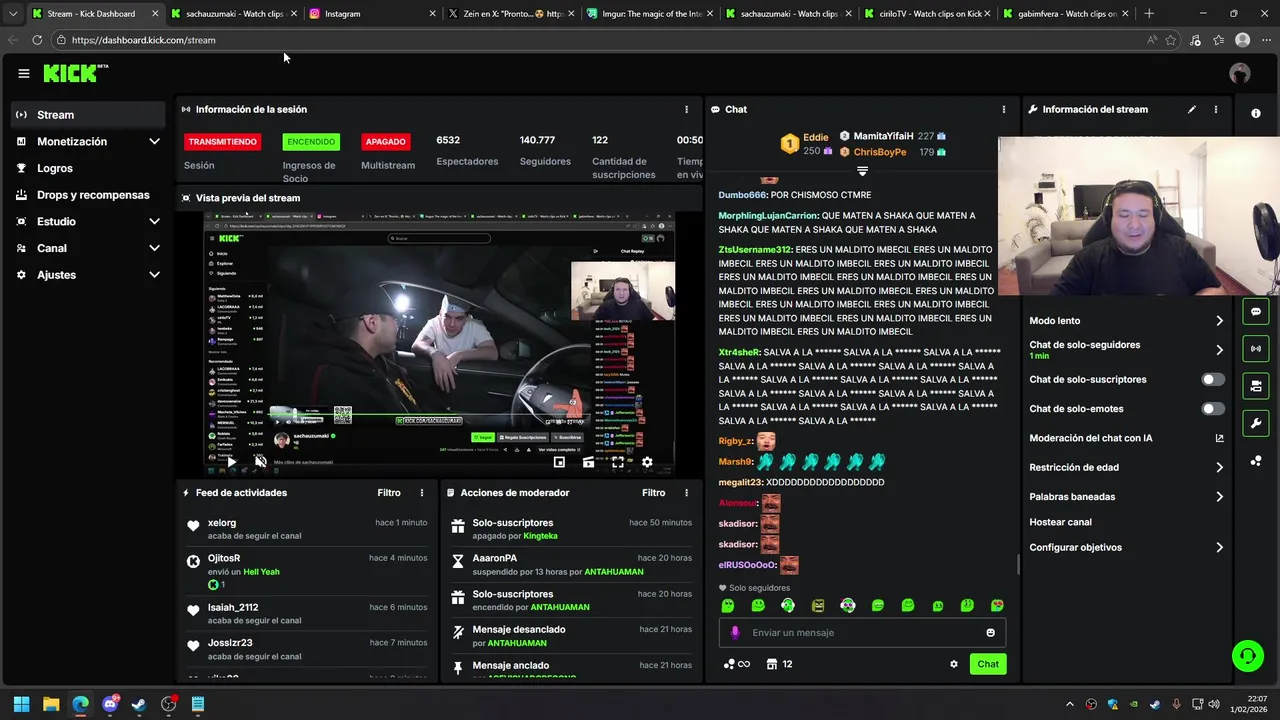The image size is (1280, 720).
Task: Open ANTAHUAMAN link under AaaronPA suspension
Action: pyautogui.click(x=614, y=572)
